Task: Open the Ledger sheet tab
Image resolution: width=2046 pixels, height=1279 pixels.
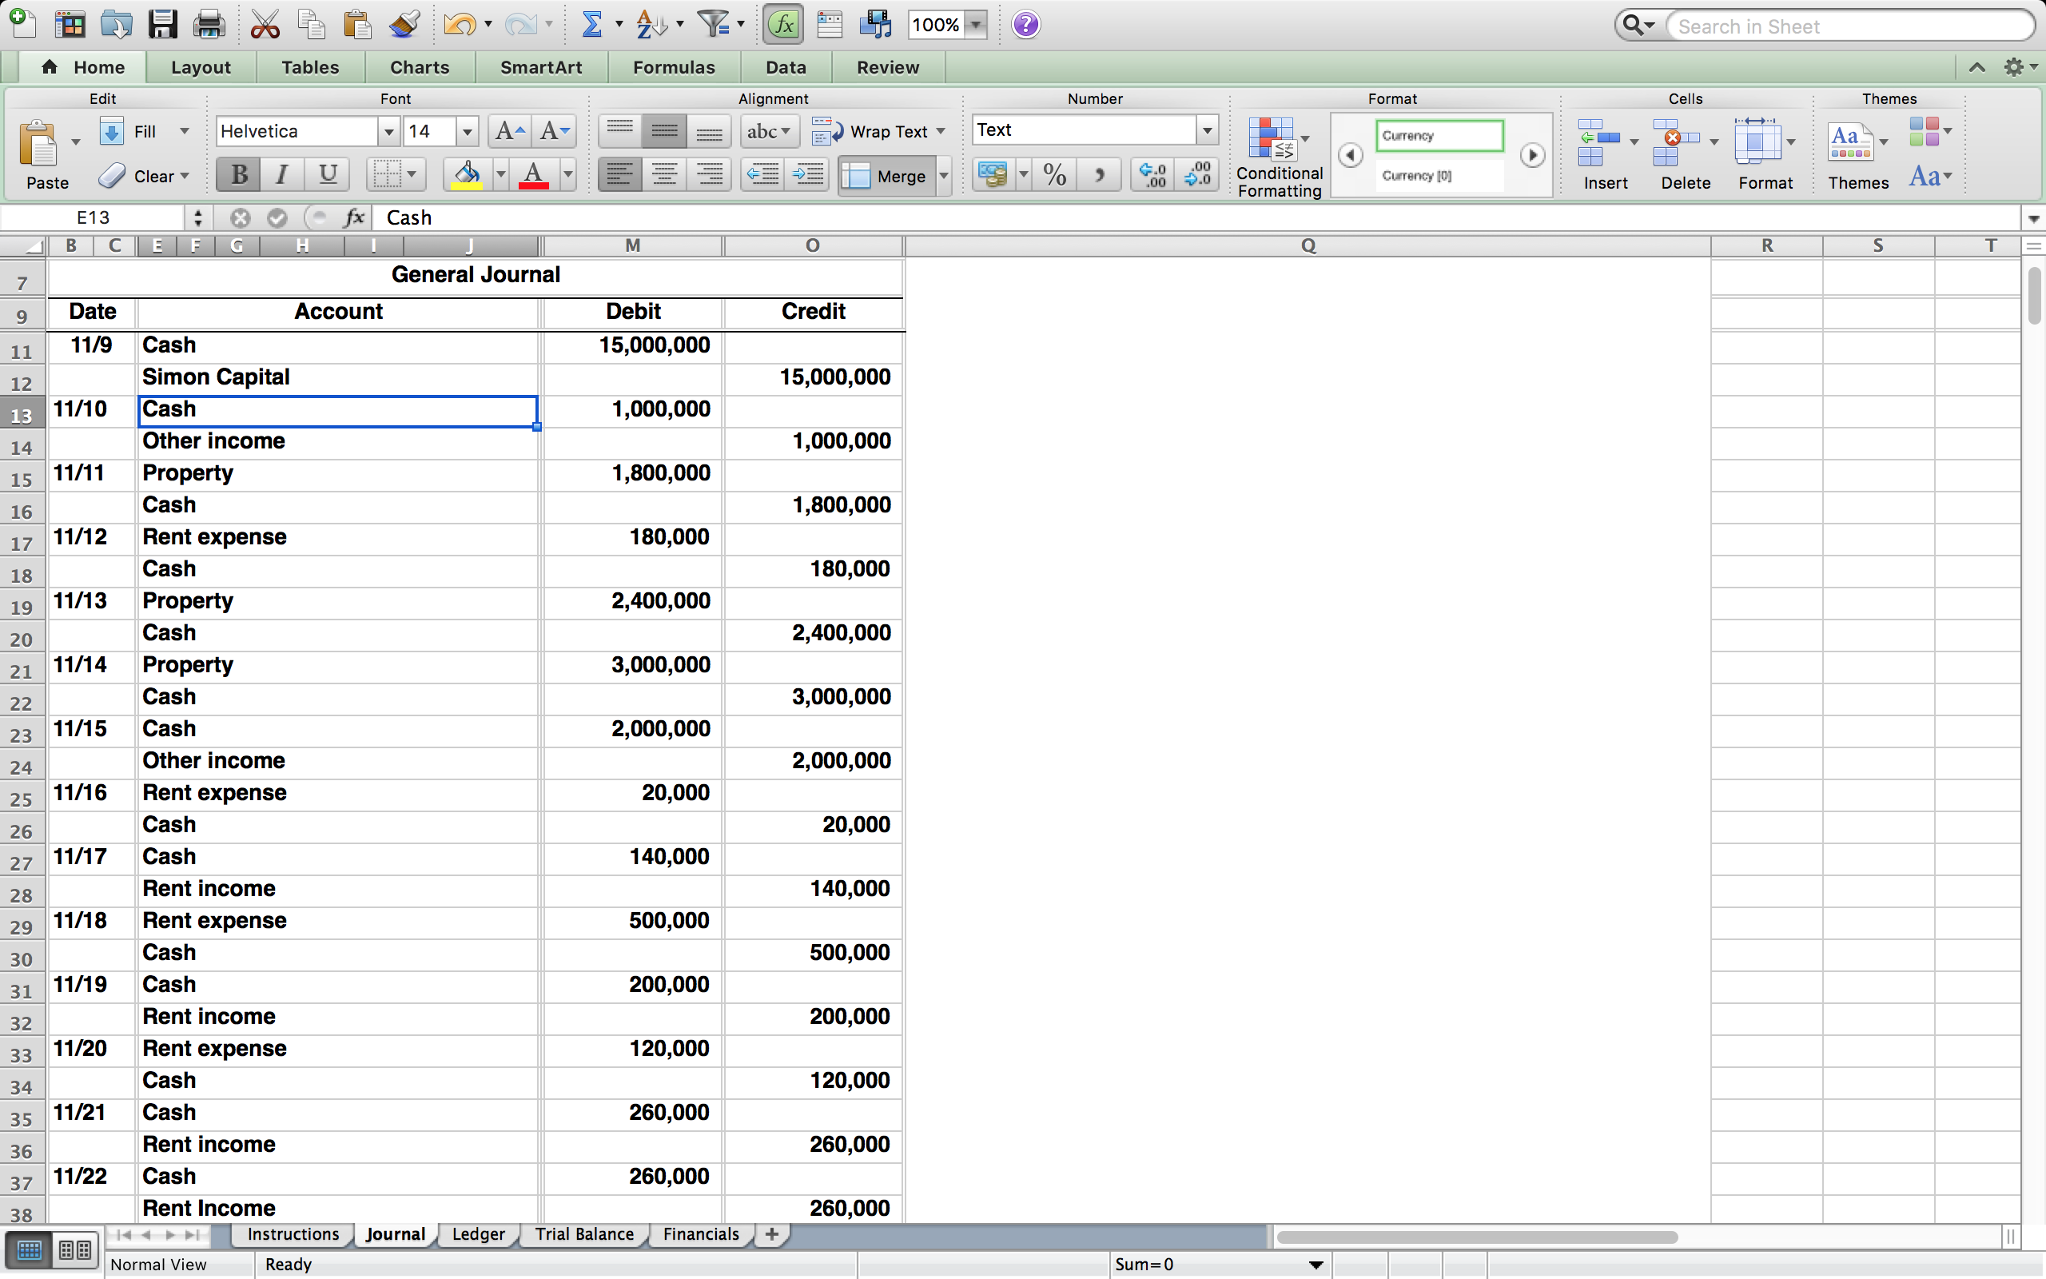Action: coord(478,1234)
